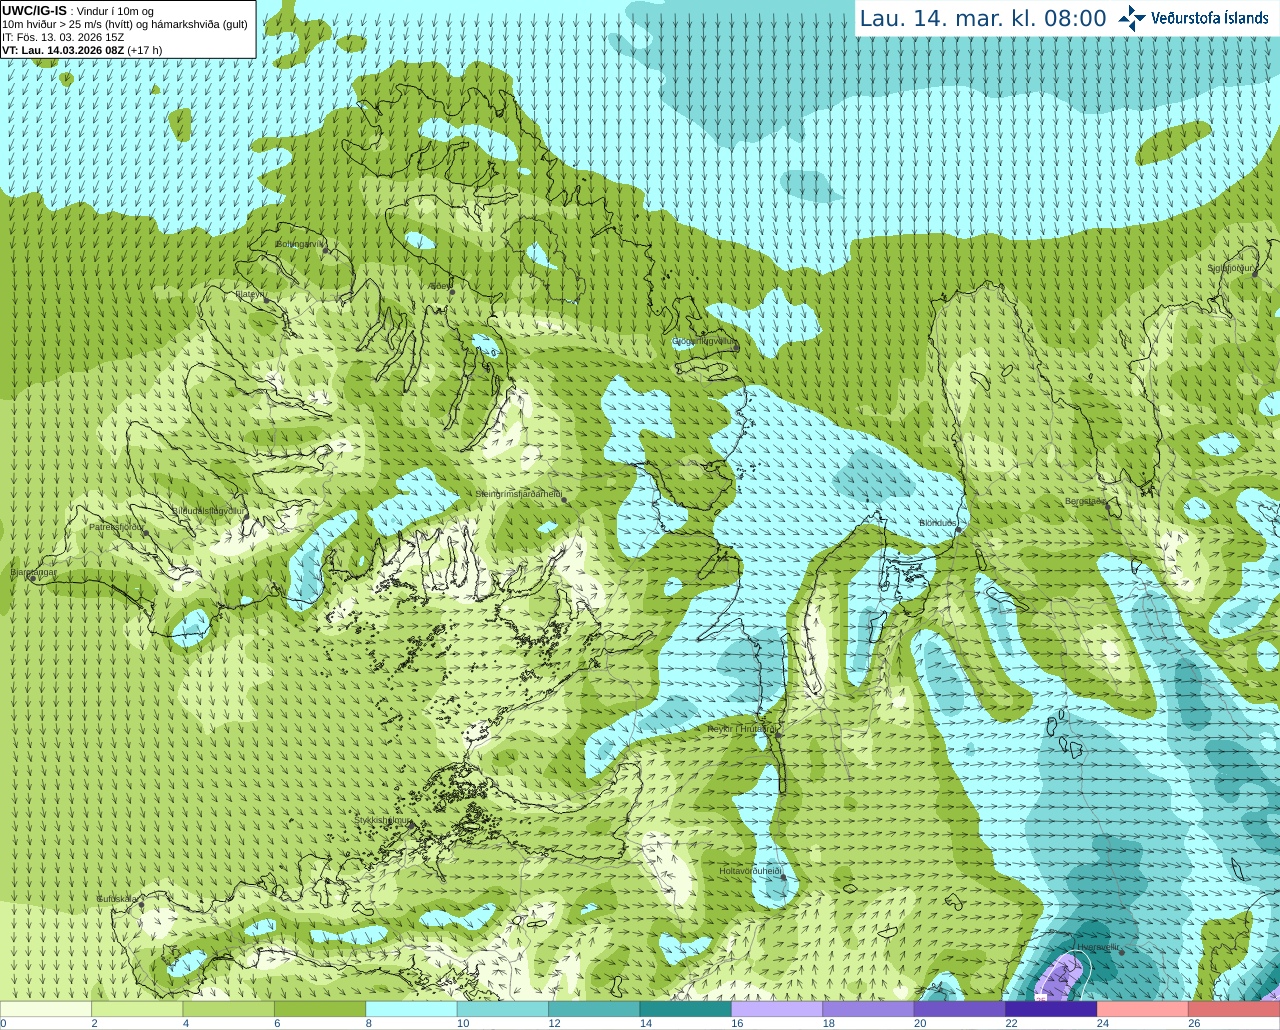Screen dimensions: 1280x1030
Task: Click the Bjargtangar station dot
Action: pos(33,579)
